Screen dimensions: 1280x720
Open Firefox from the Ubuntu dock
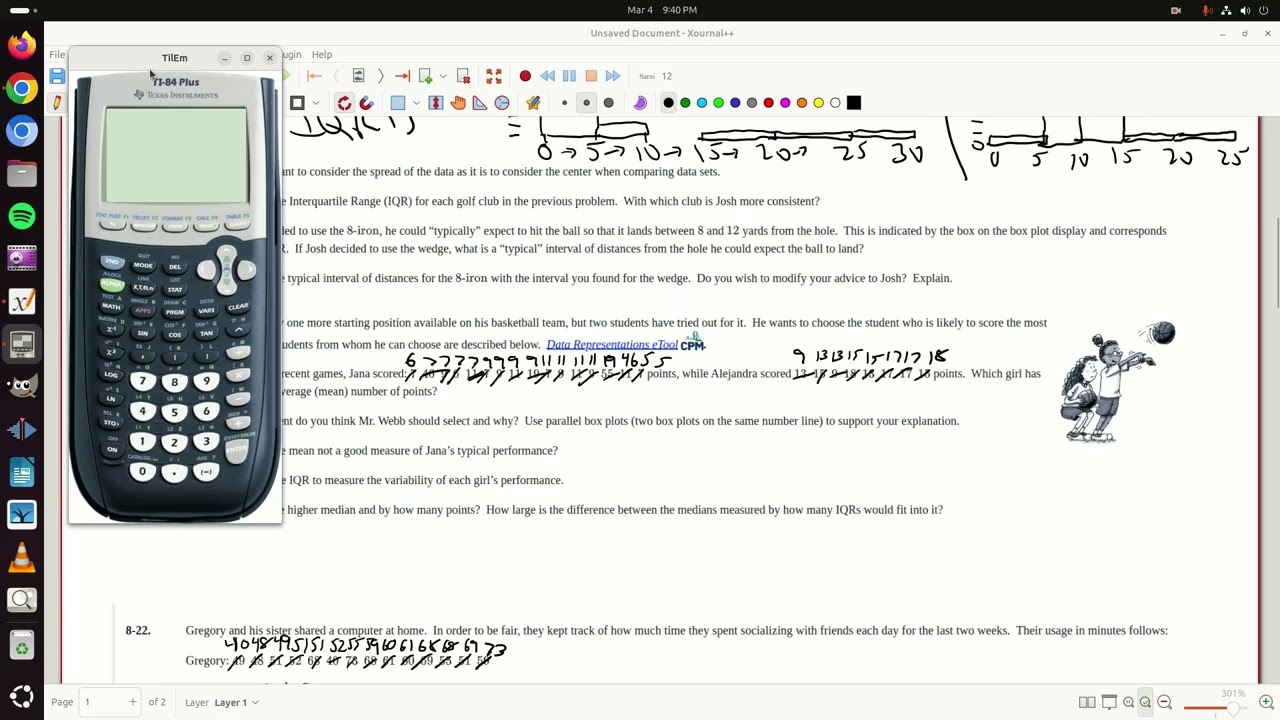tap(21, 45)
